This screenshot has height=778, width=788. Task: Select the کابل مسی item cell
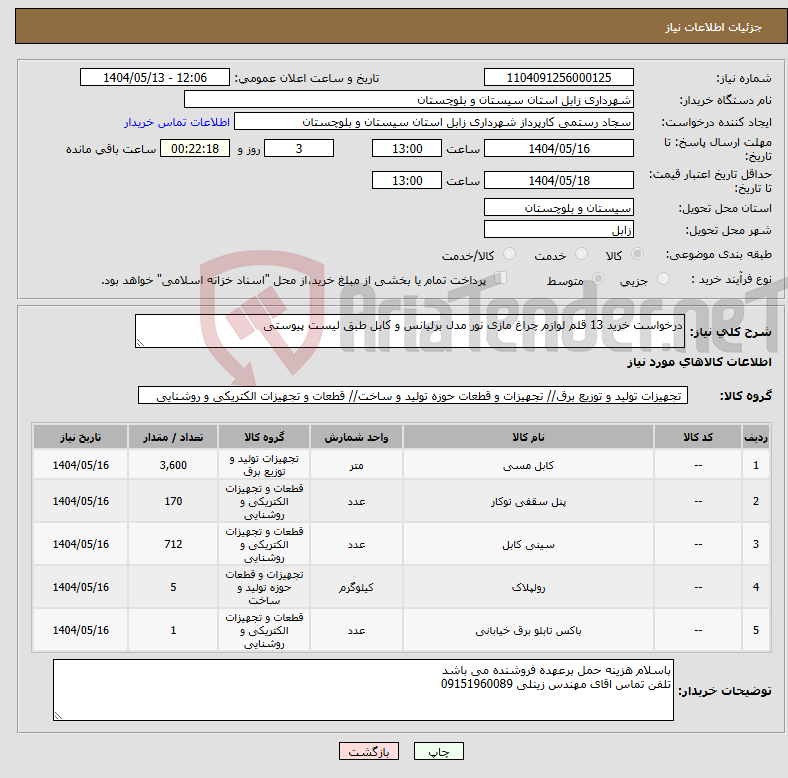pos(528,465)
